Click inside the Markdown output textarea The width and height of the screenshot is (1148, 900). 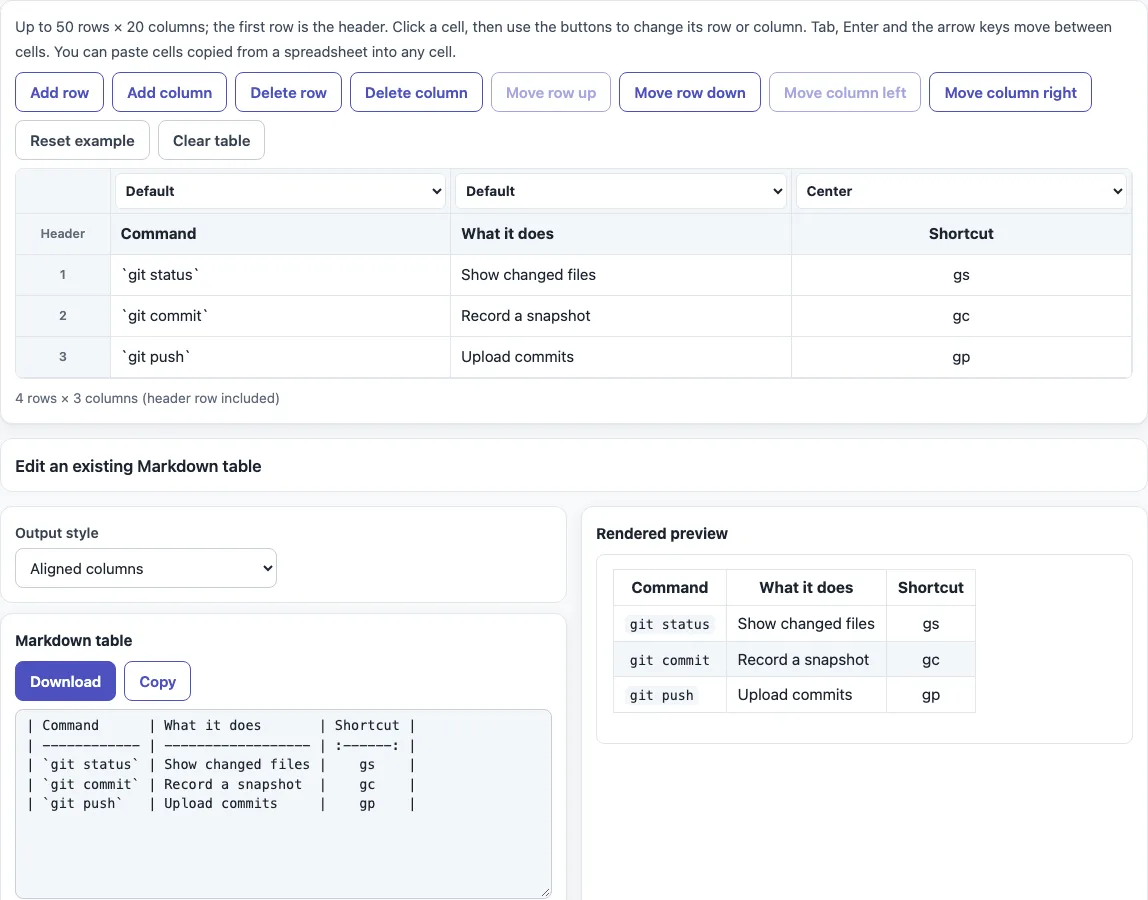283,803
